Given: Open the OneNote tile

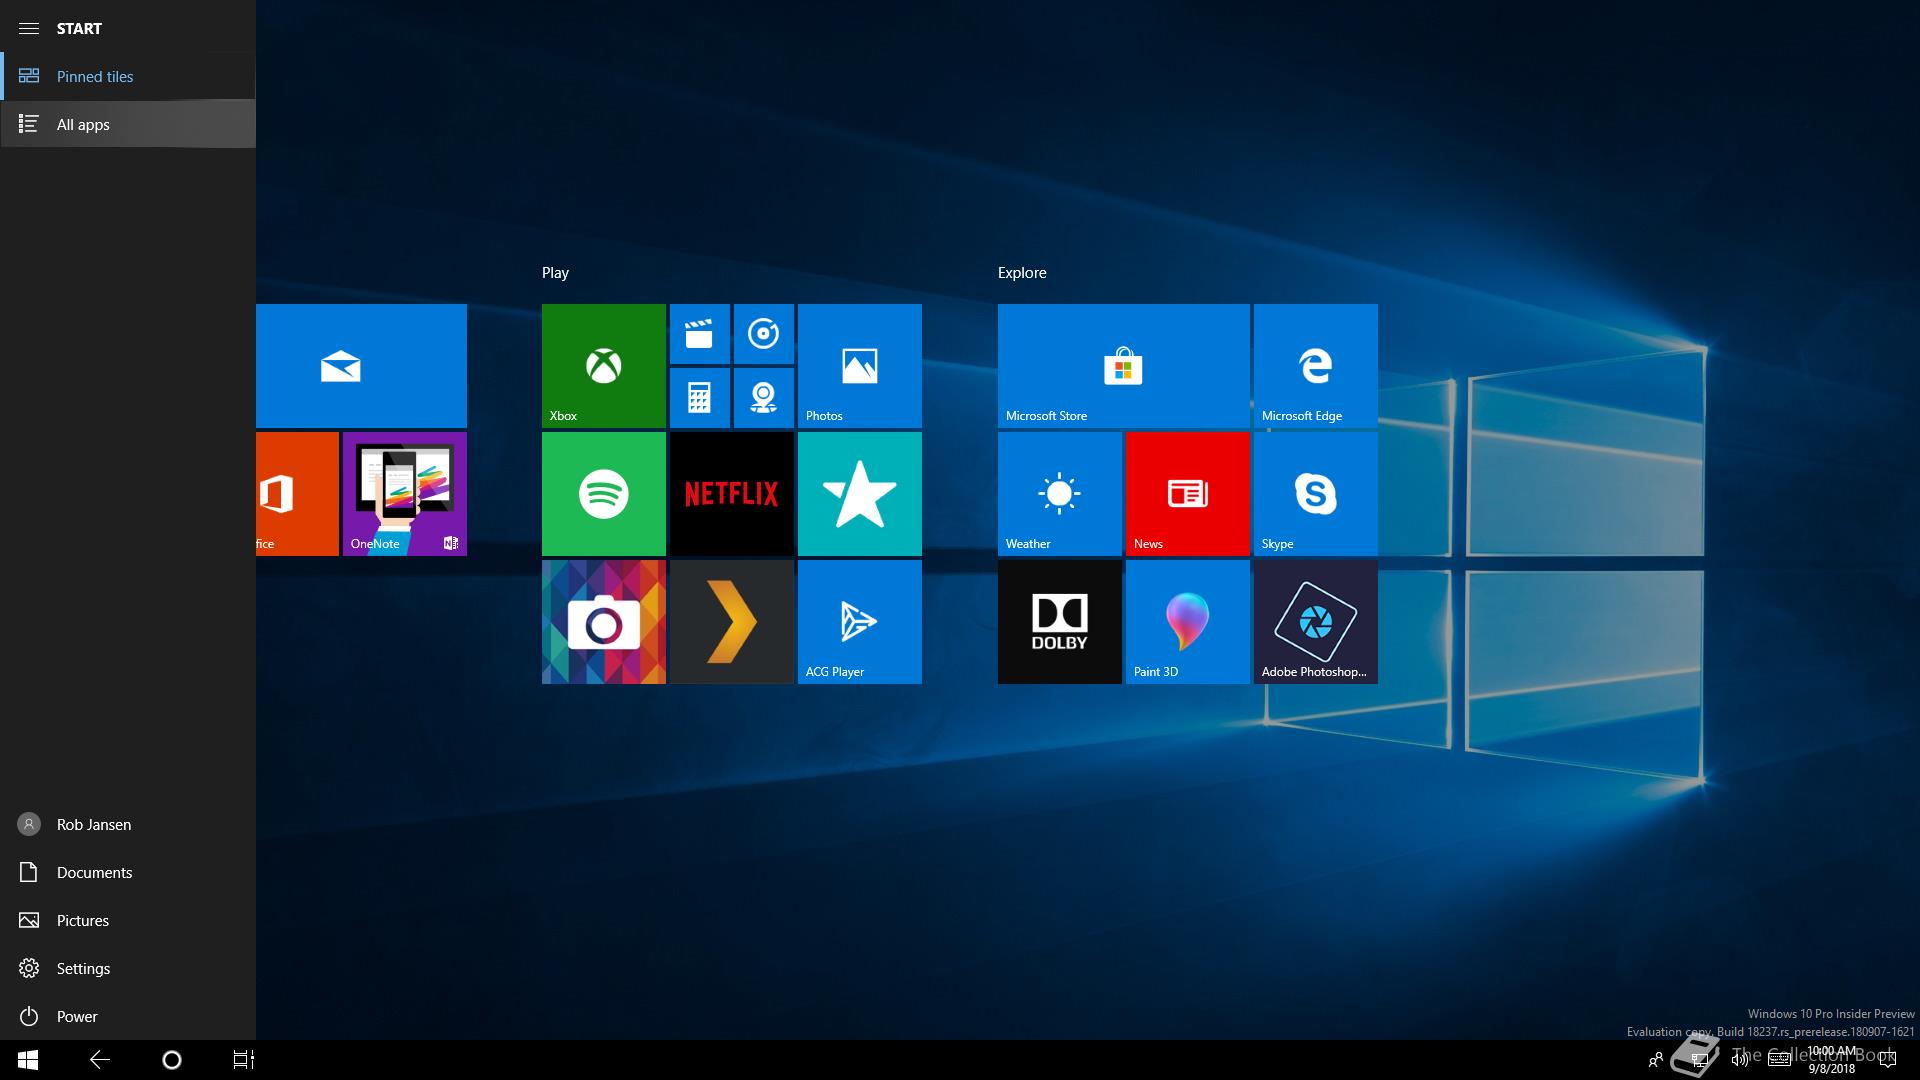Looking at the screenshot, I should click(x=405, y=494).
